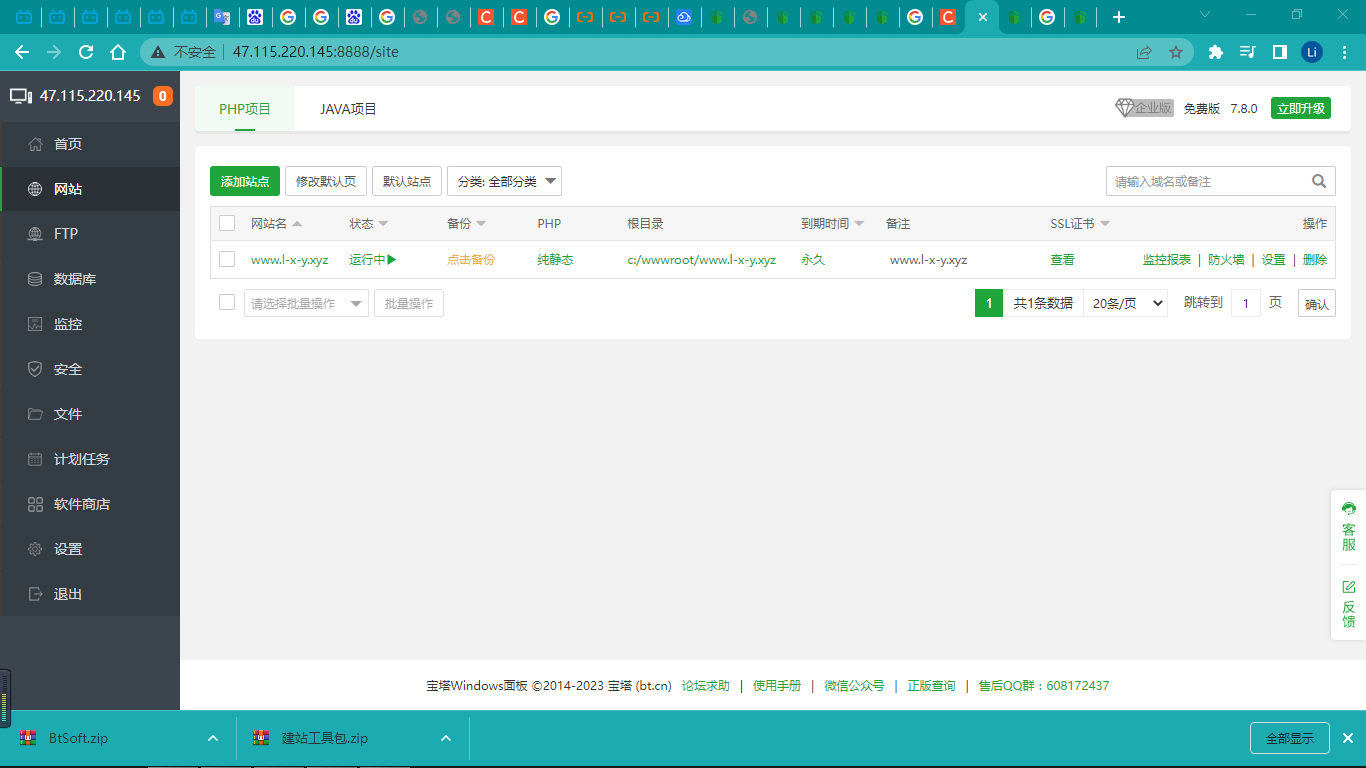The width and height of the screenshot is (1366, 768).
Task: Open 监控 monitoring page
Action: (x=90, y=324)
